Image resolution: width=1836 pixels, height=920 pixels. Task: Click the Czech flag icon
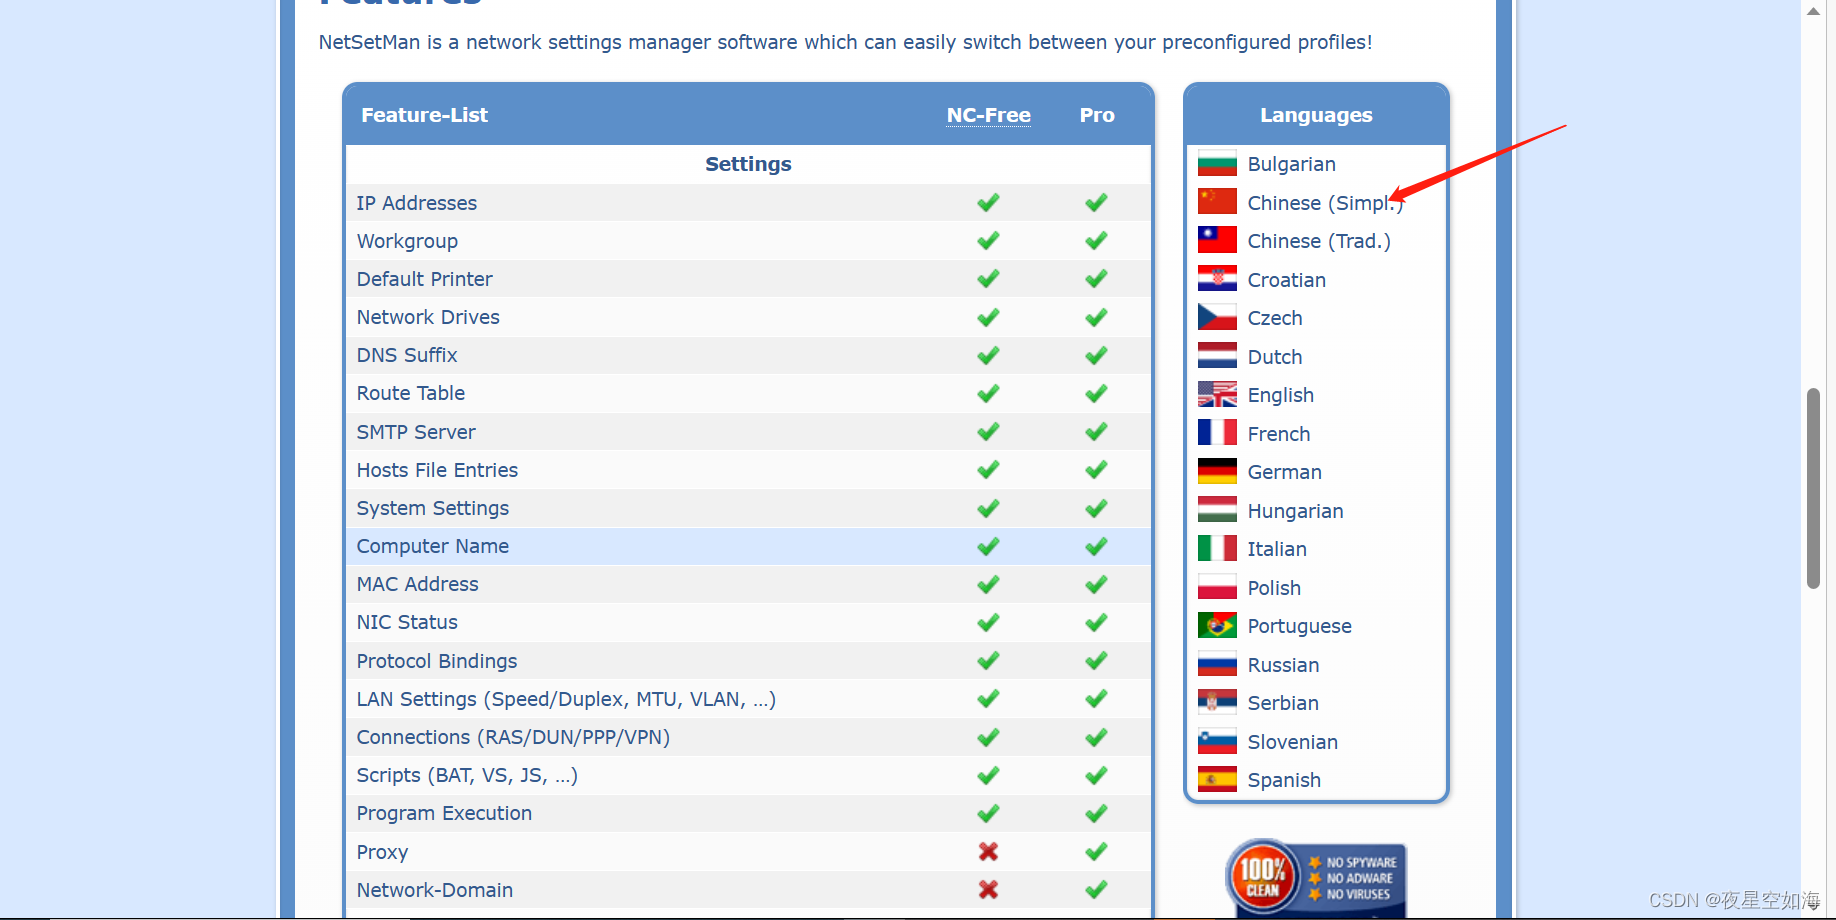point(1217,317)
